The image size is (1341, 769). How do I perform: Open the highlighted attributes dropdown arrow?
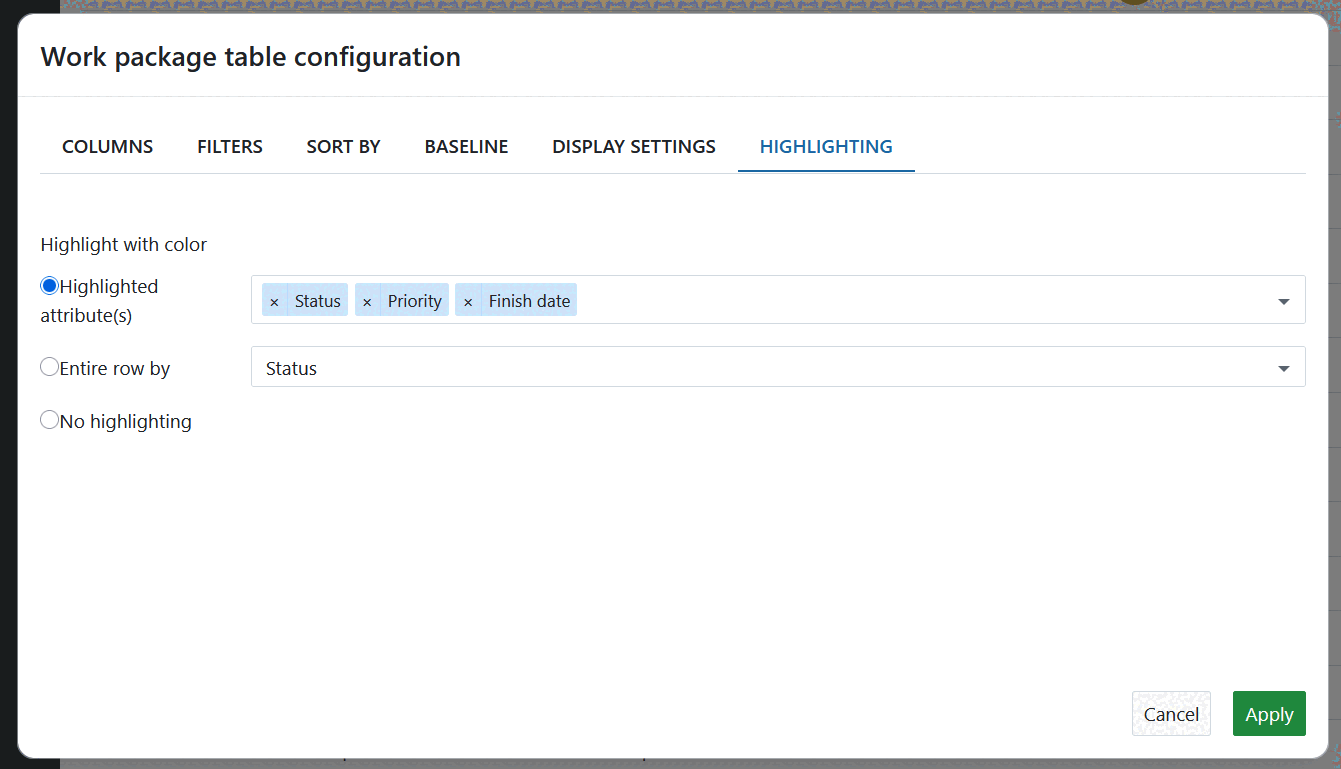pyautogui.click(x=1283, y=299)
